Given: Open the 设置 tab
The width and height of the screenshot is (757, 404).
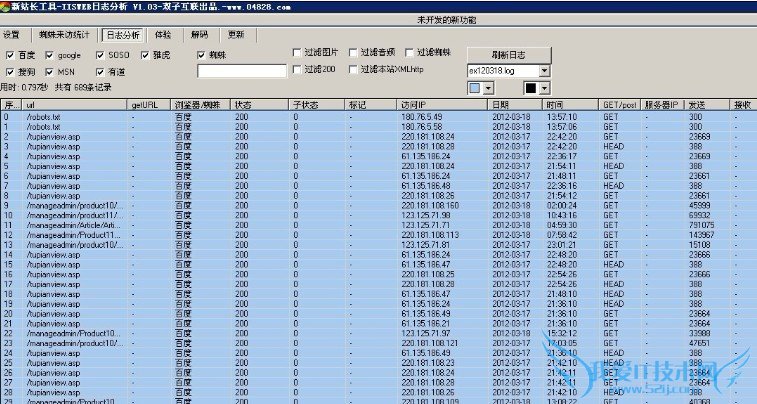Looking at the screenshot, I should pyautogui.click(x=11, y=35).
